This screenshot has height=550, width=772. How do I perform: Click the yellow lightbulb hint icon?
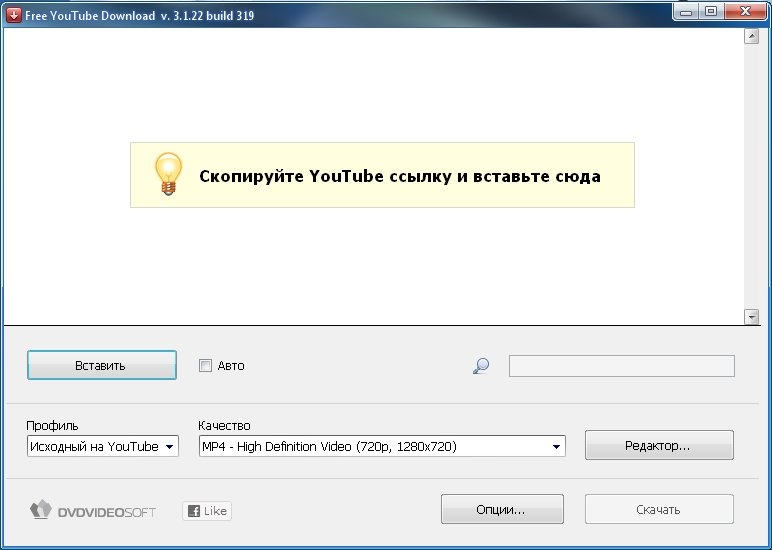(x=167, y=174)
